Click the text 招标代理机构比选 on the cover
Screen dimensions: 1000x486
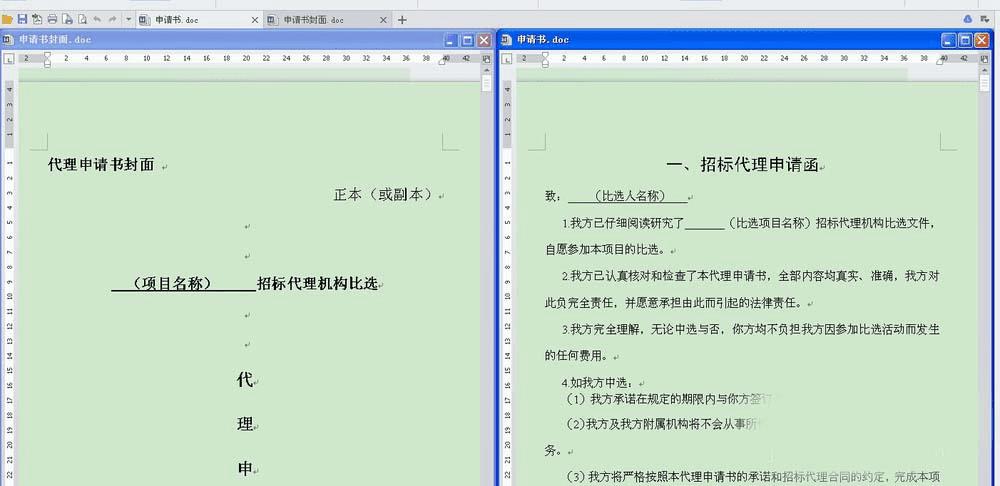[318, 284]
